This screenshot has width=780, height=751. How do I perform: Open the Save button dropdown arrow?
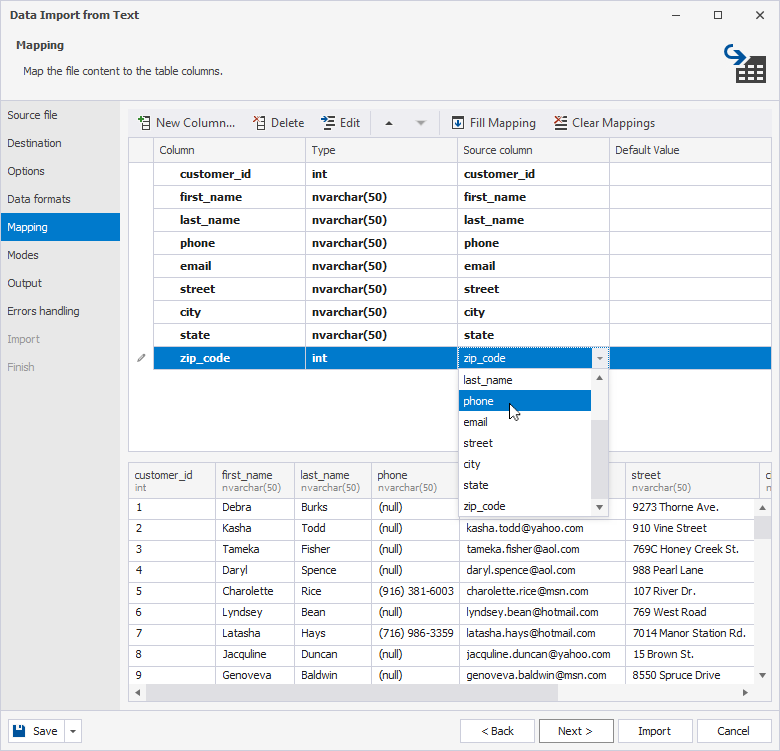(73, 731)
